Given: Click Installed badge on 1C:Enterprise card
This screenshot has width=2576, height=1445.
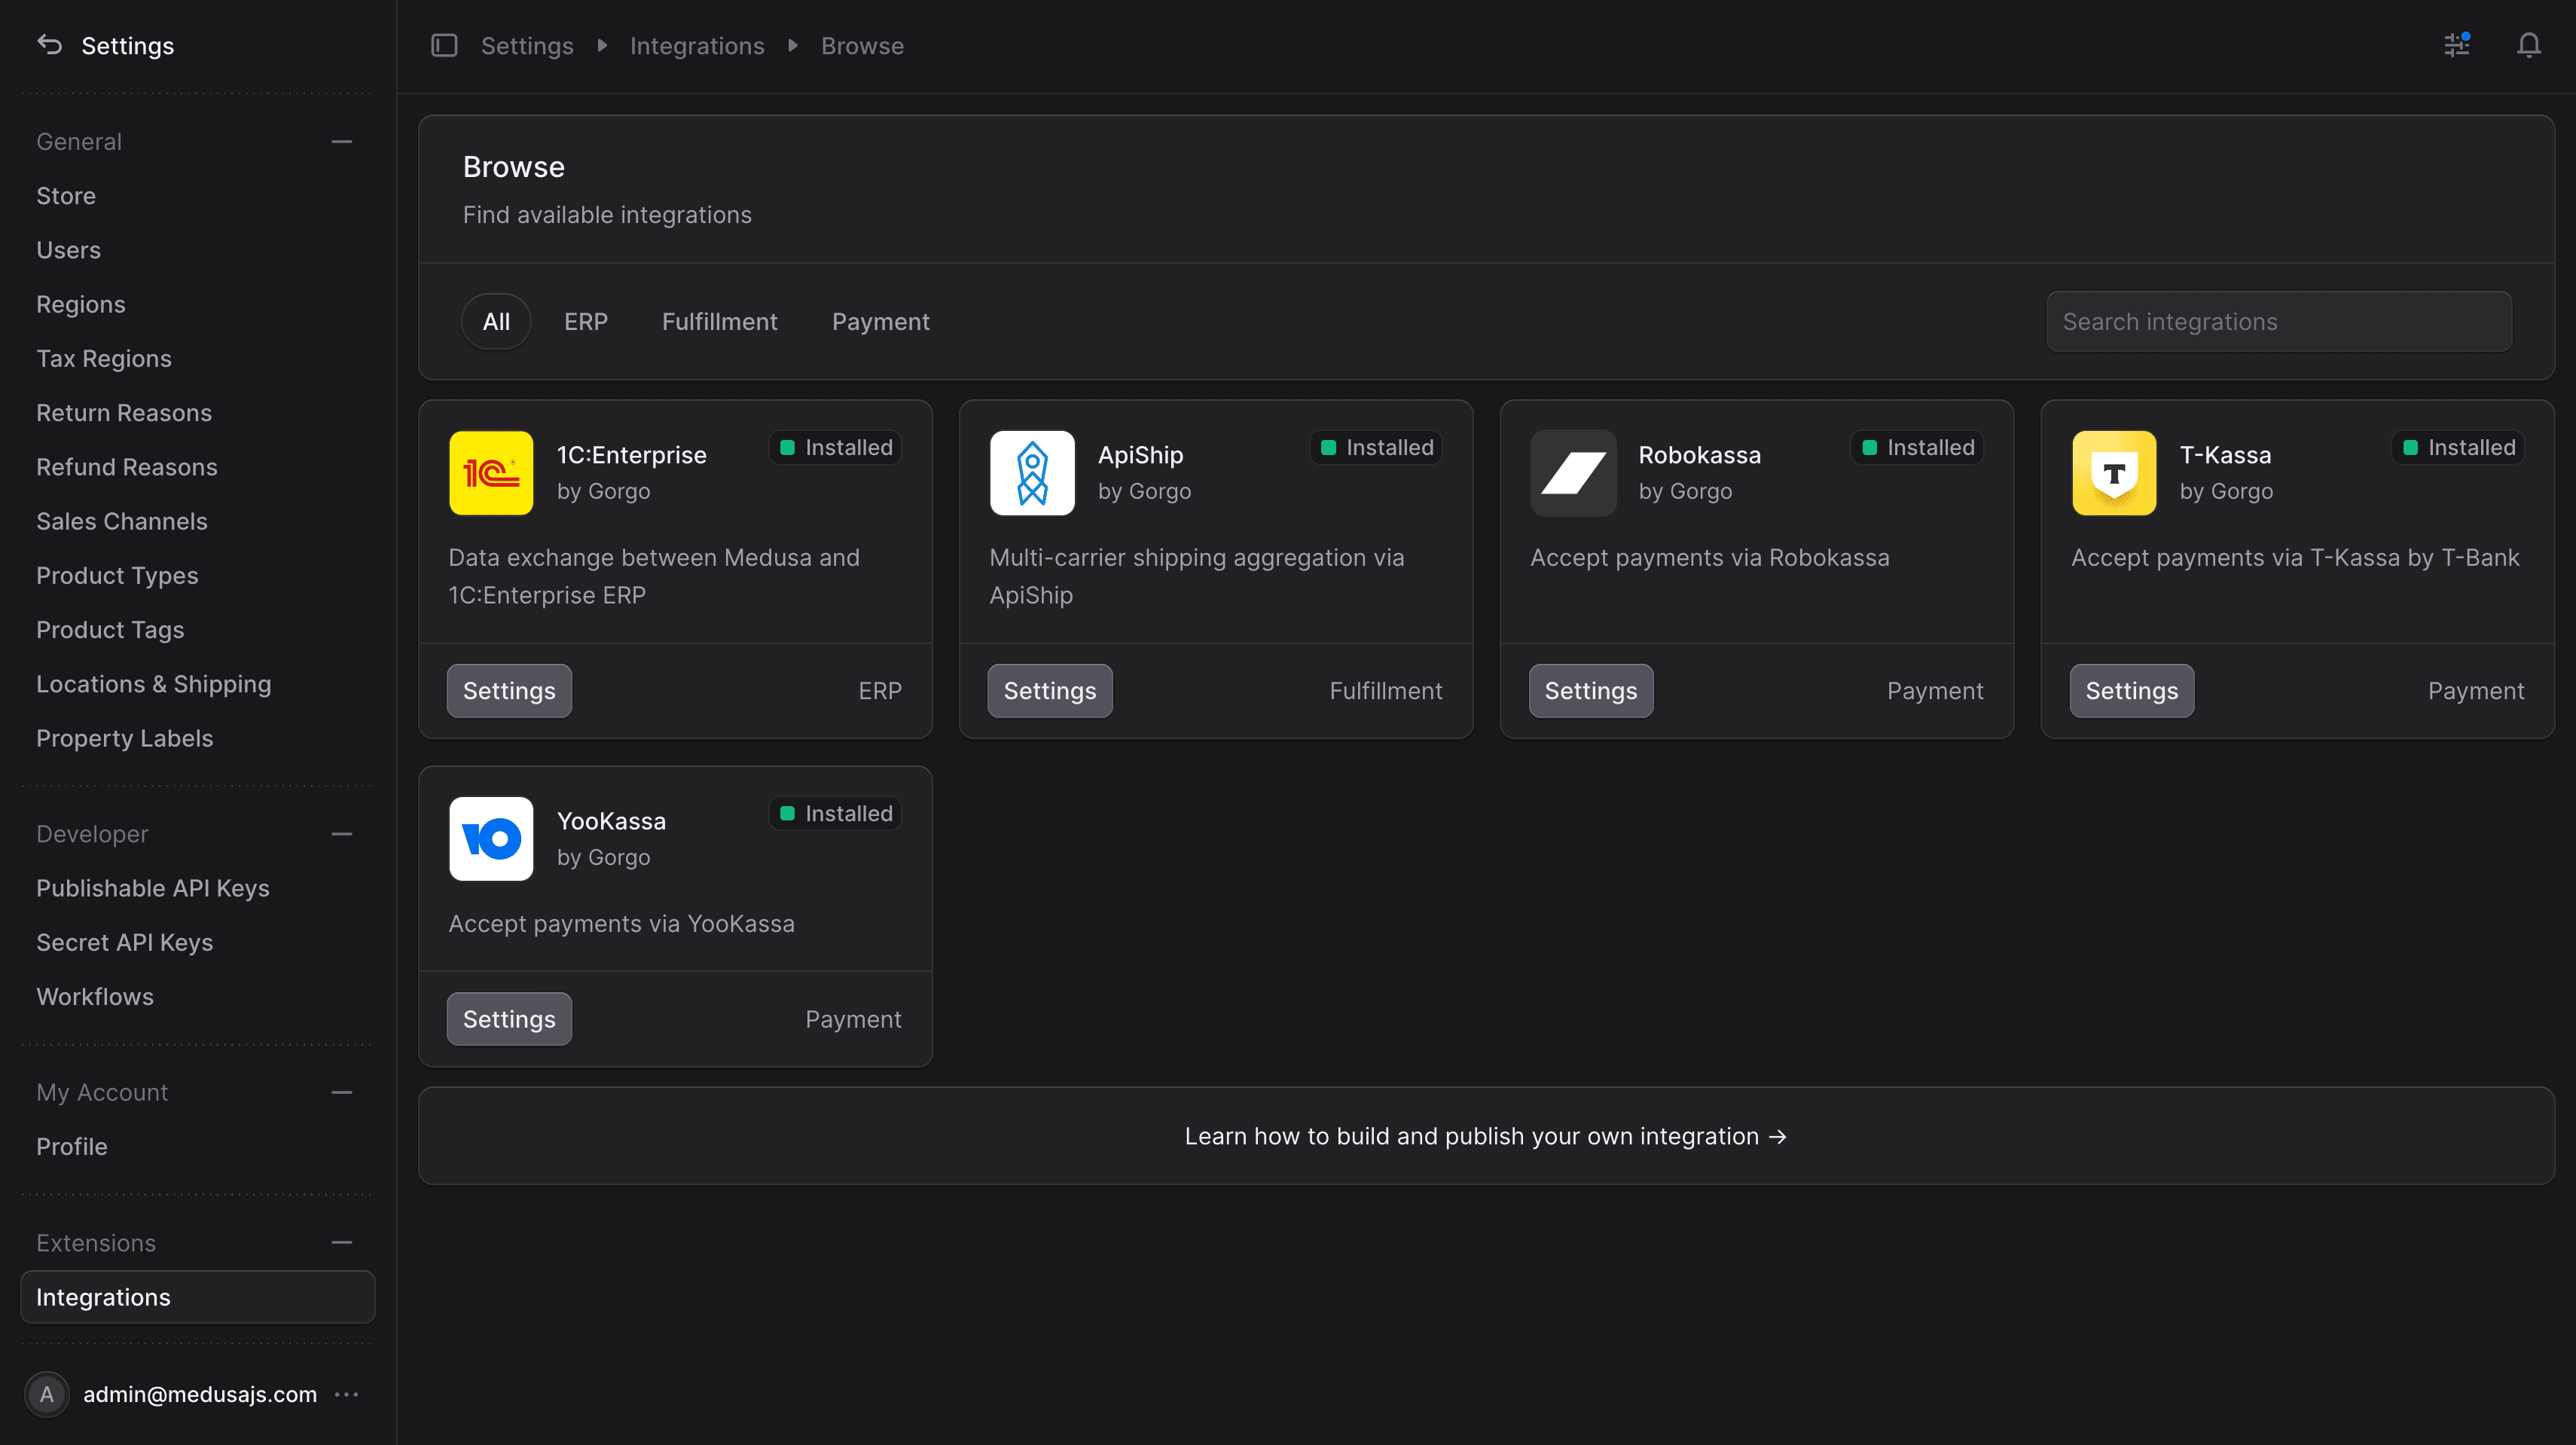Looking at the screenshot, I should coord(835,447).
